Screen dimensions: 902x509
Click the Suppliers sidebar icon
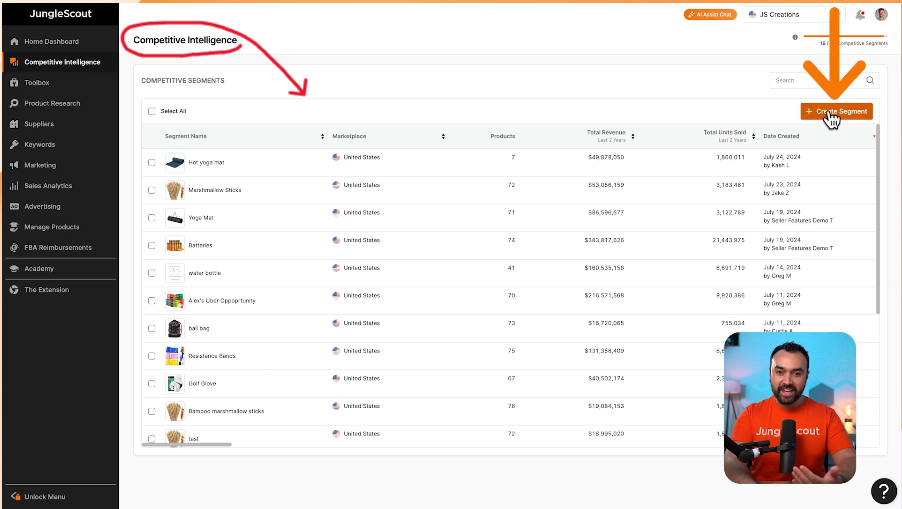pyautogui.click(x=14, y=124)
